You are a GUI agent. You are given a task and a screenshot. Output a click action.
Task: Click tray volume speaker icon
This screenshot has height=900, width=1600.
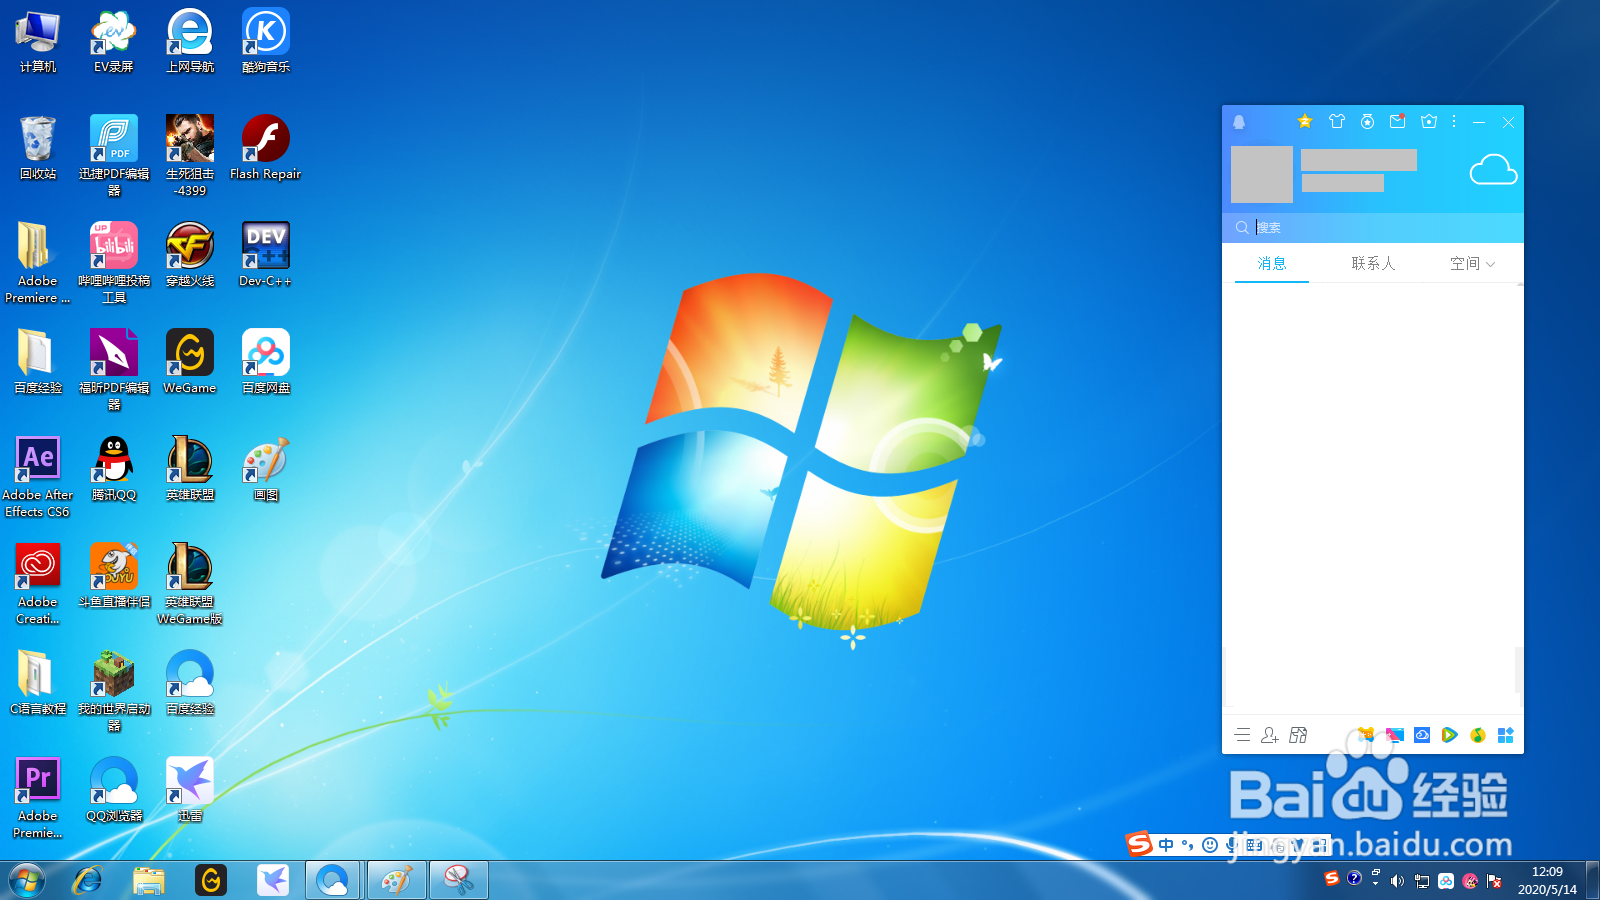(1397, 881)
